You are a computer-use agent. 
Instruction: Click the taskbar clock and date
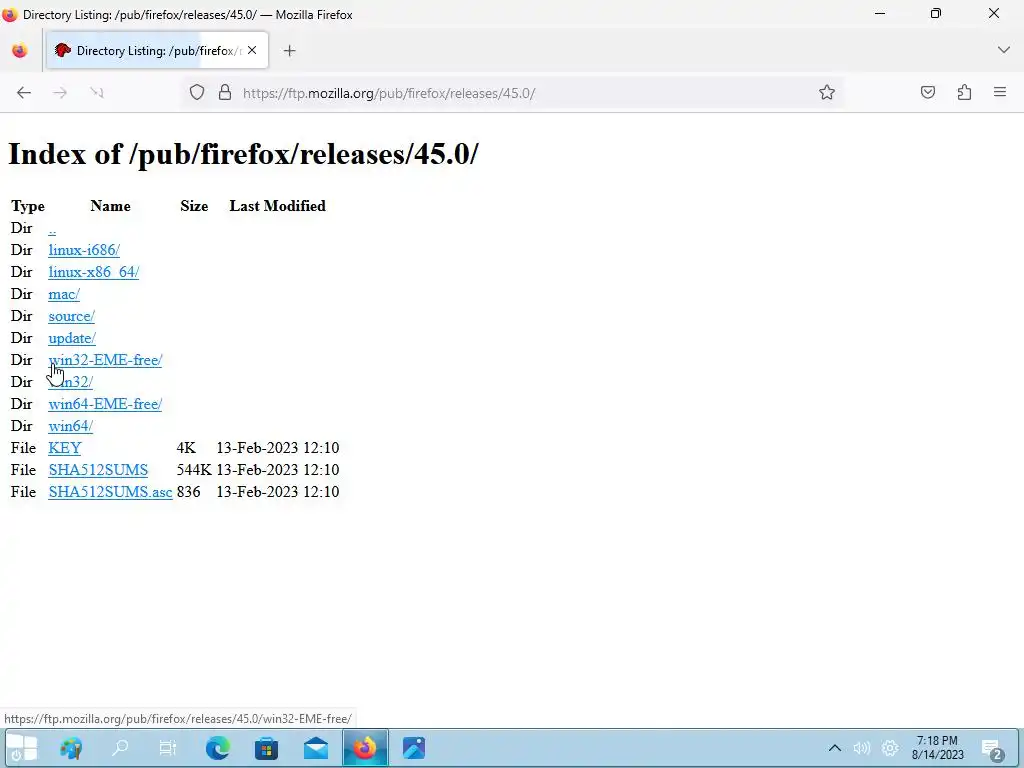click(x=938, y=748)
